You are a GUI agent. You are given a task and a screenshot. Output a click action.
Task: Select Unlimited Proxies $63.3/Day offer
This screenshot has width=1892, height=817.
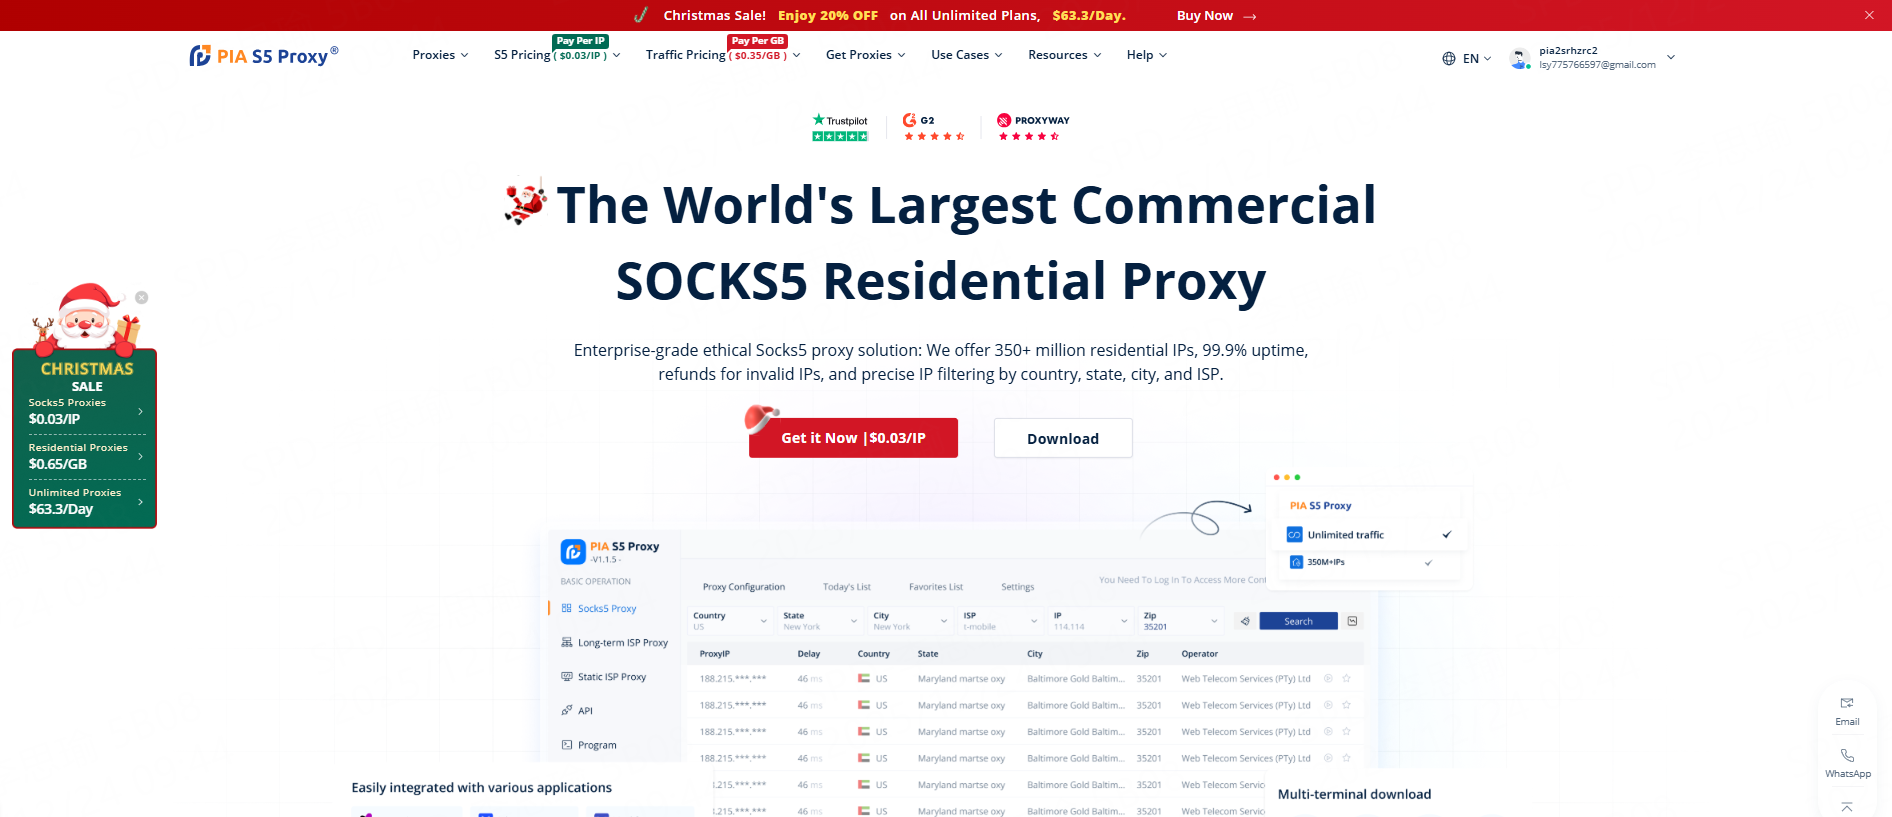85,501
